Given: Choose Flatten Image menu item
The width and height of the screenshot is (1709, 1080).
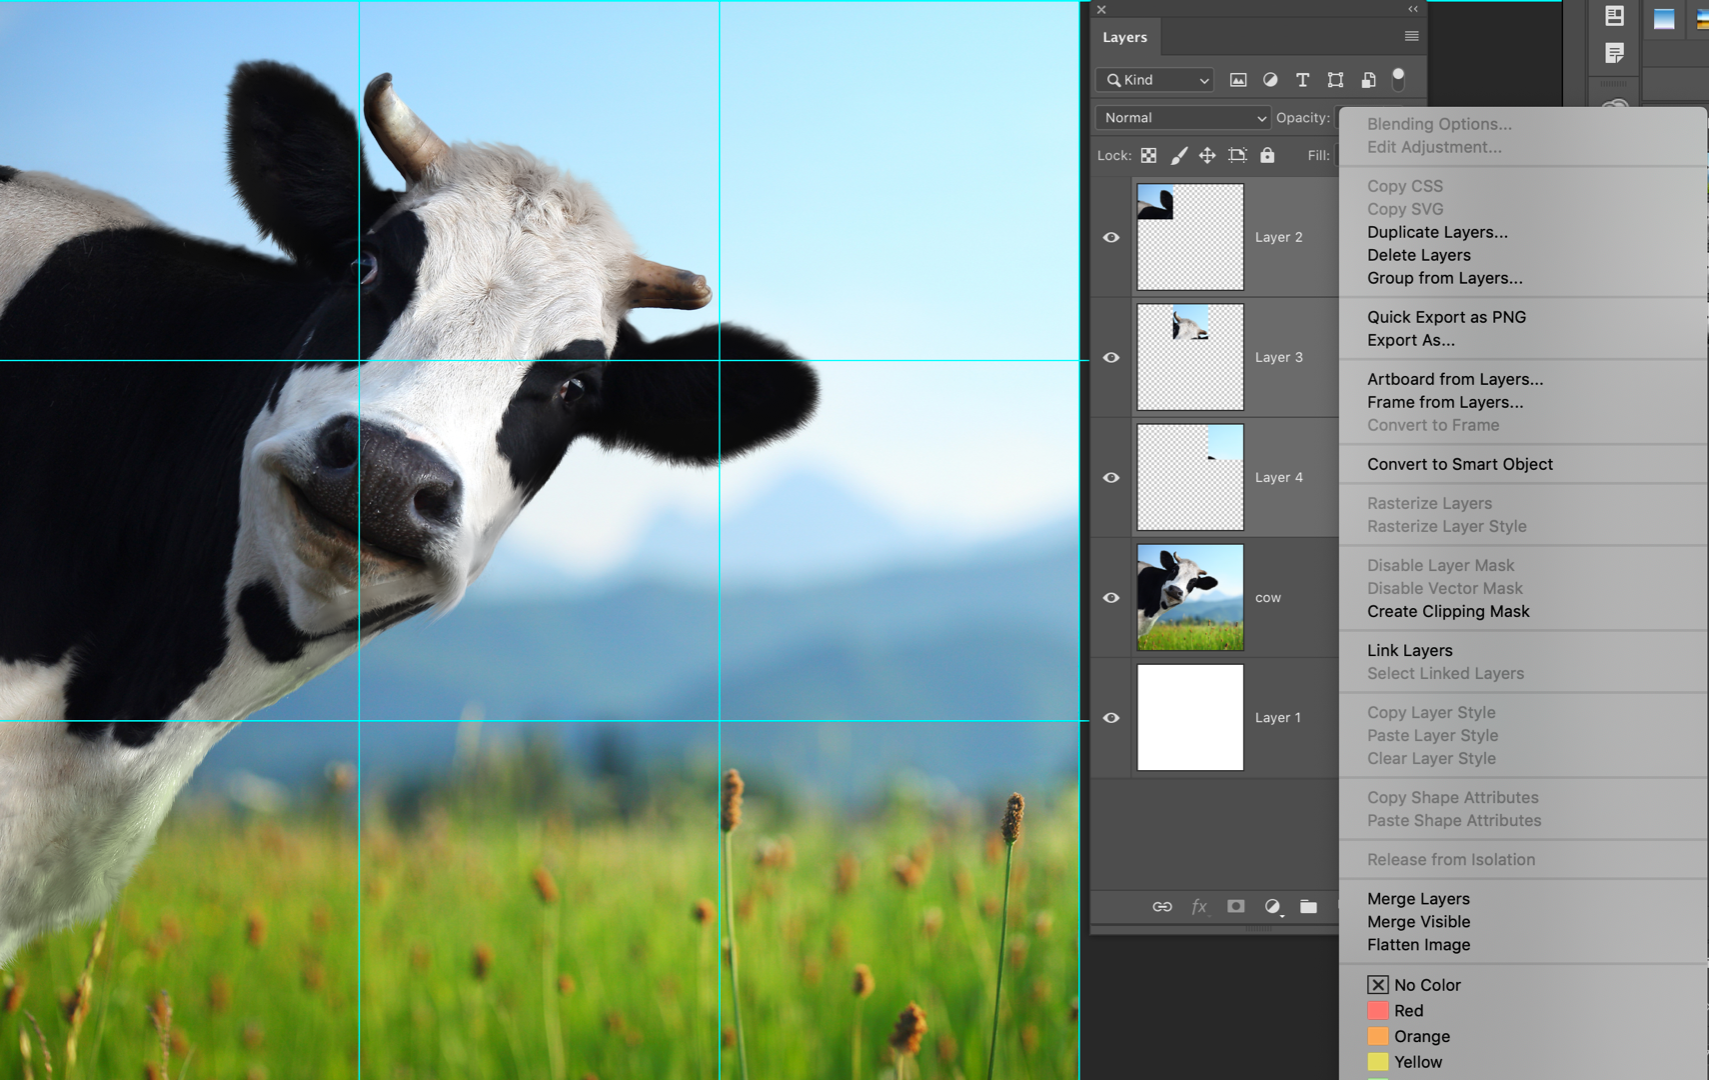Looking at the screenshot, I should [1418, 945].
